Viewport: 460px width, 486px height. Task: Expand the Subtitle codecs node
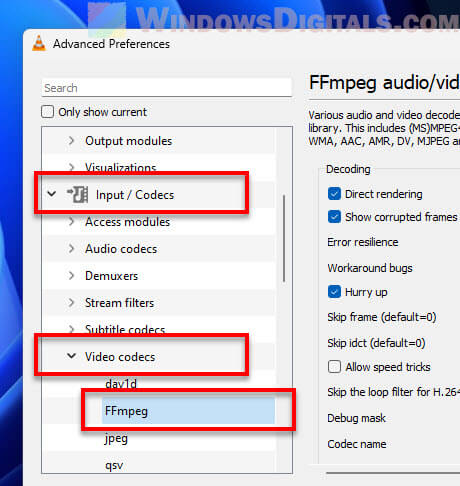coord(71,329)
